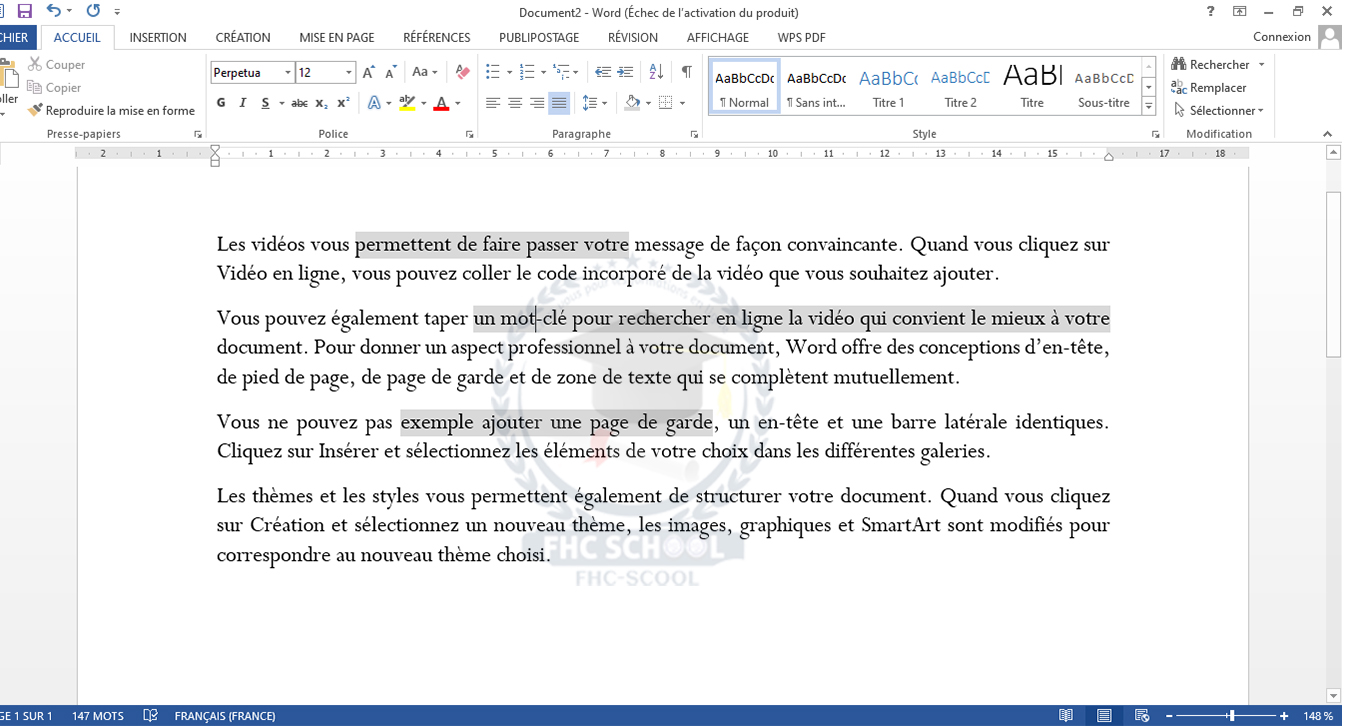Viewport: 1366px width, 726px height.
Task: Align text to the left
Action: [493, 103]
